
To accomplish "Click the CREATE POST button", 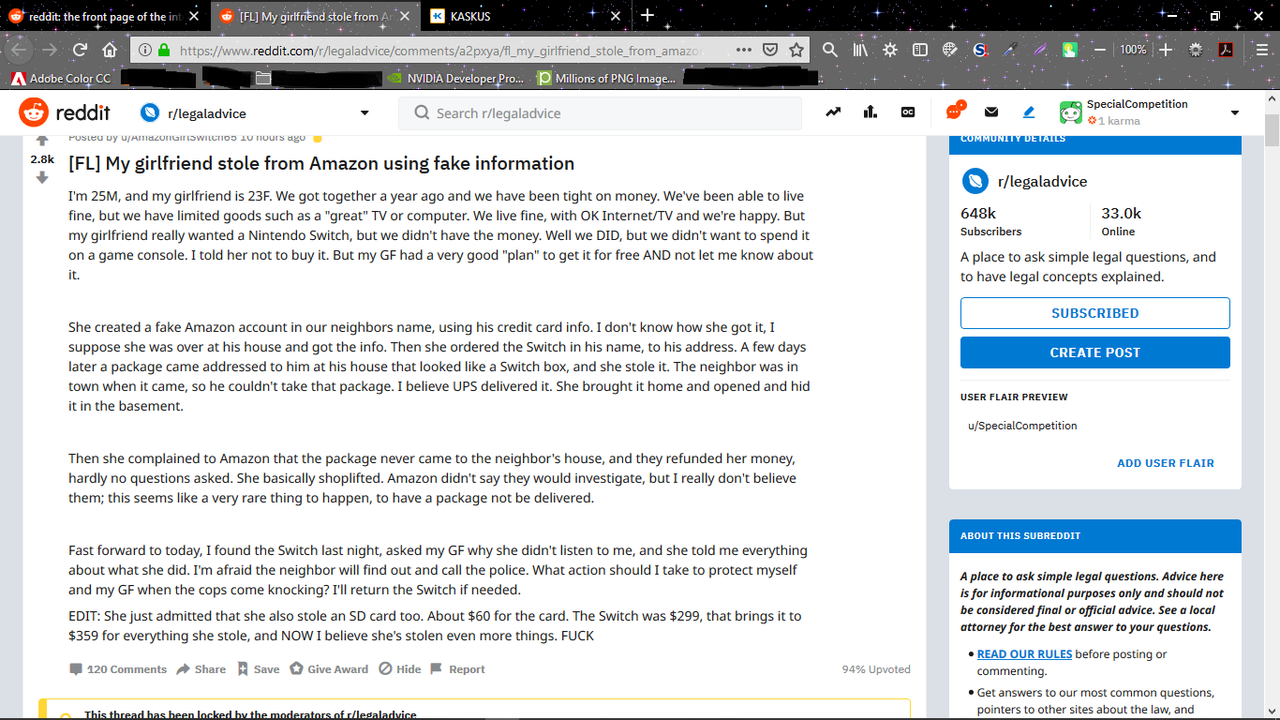I will click(1095, 352).
